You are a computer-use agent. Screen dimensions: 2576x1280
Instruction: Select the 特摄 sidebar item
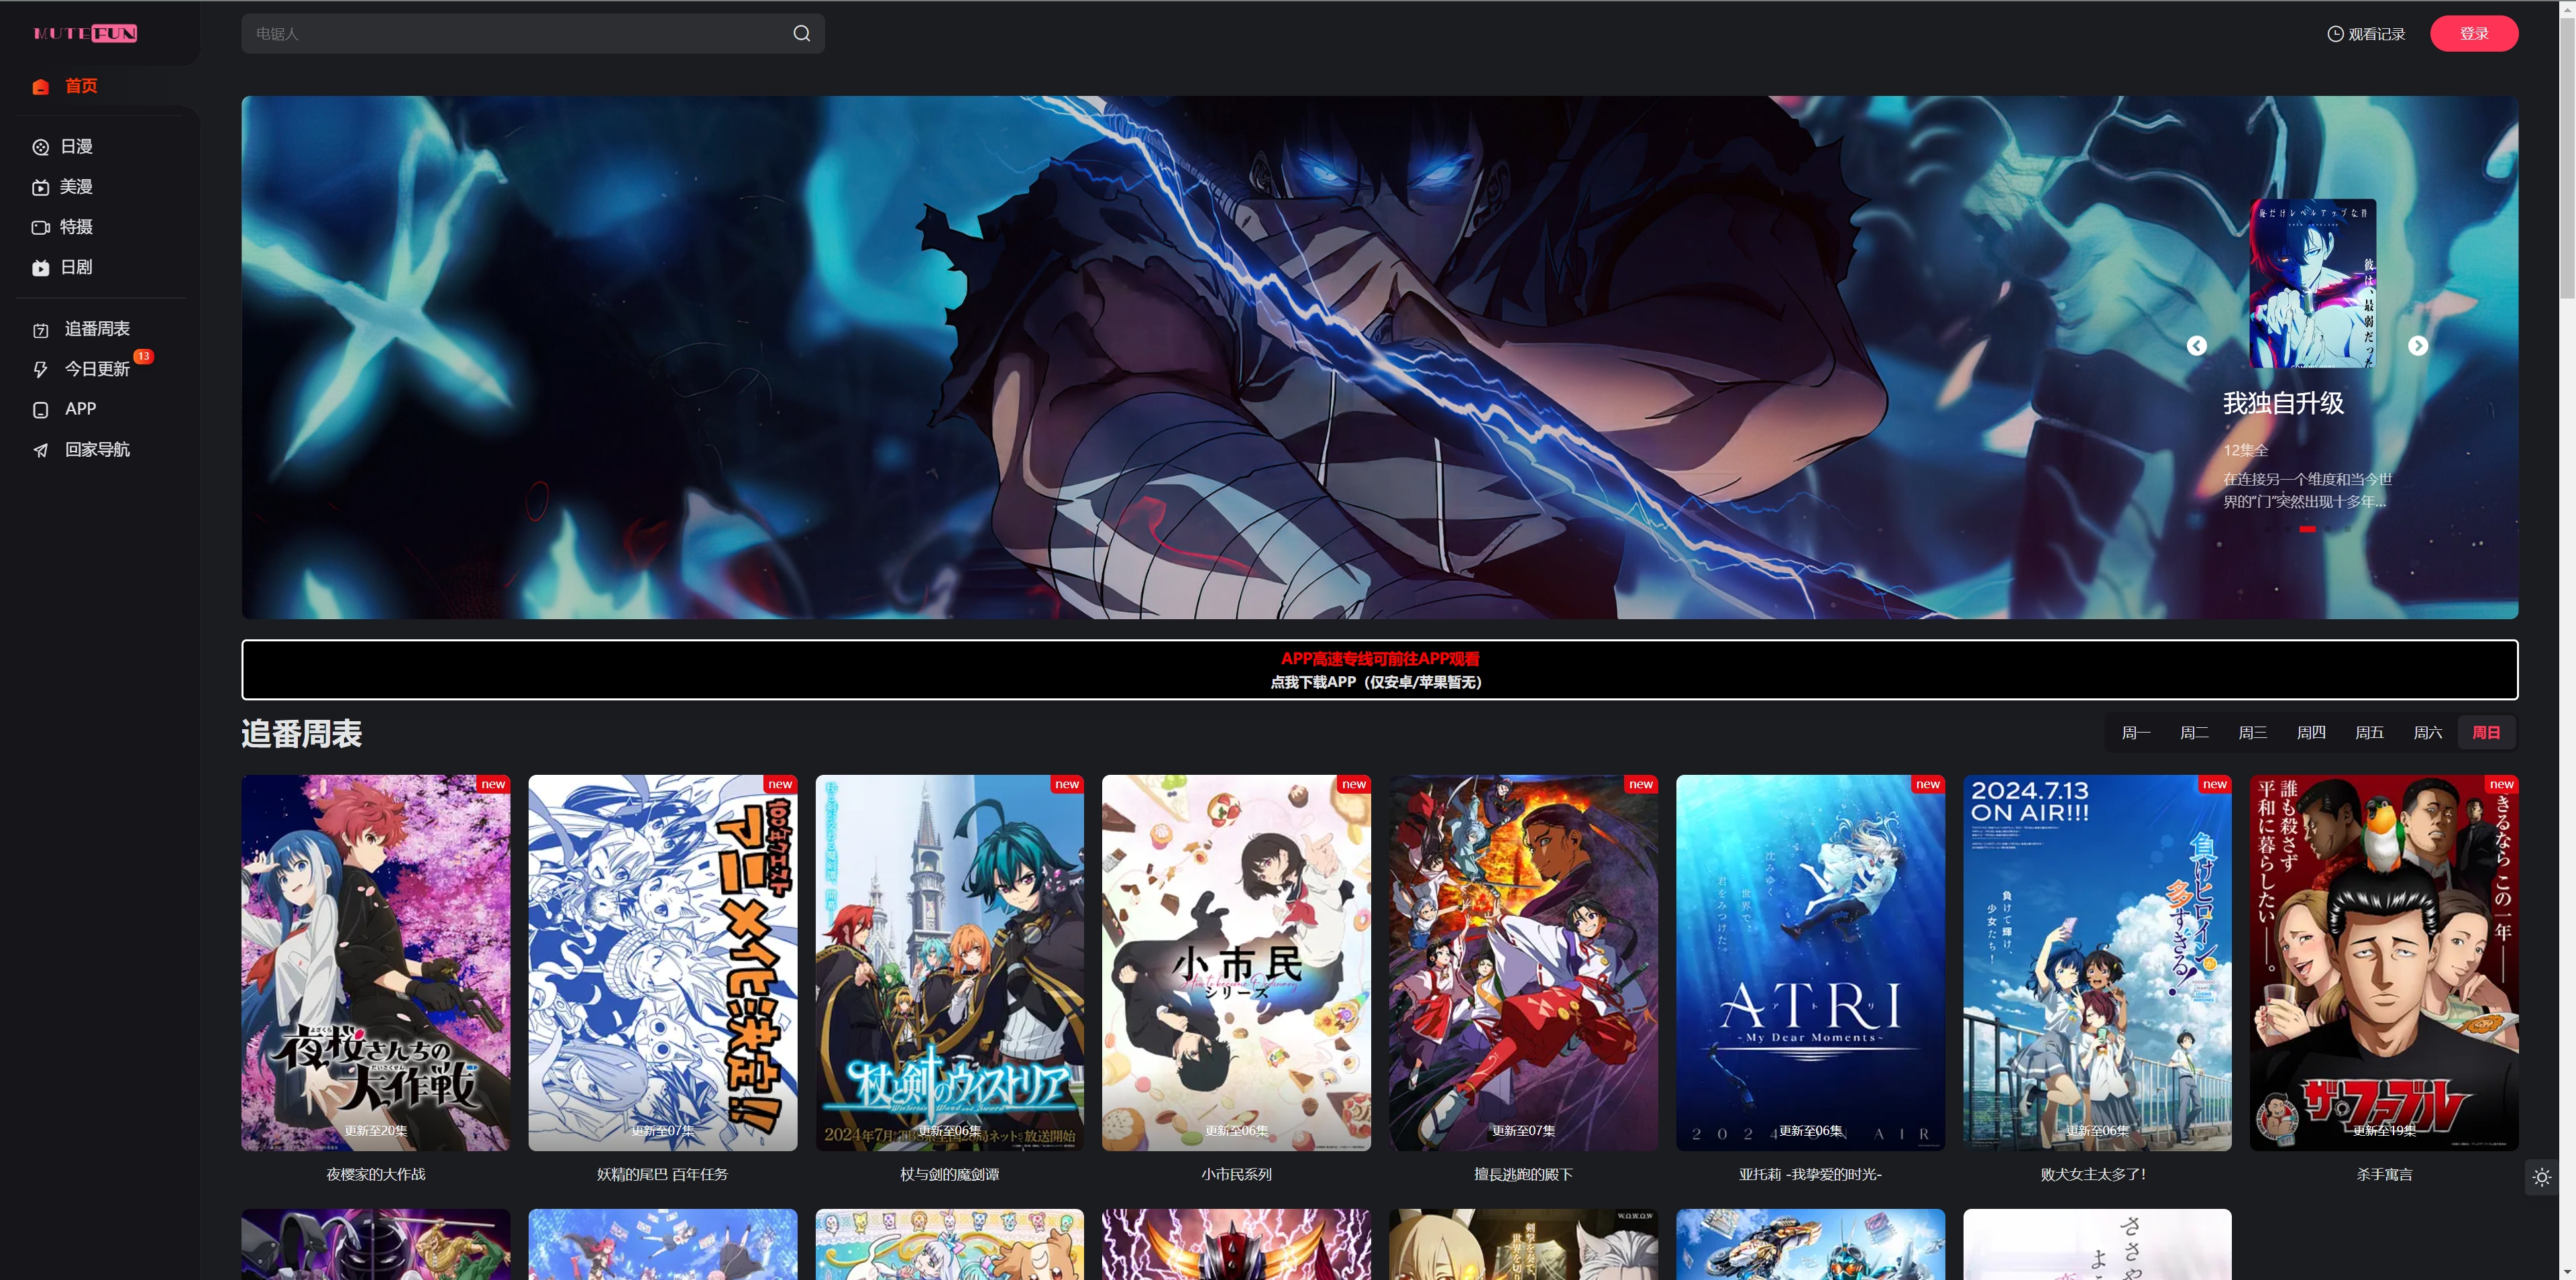(x=76, y=227)
